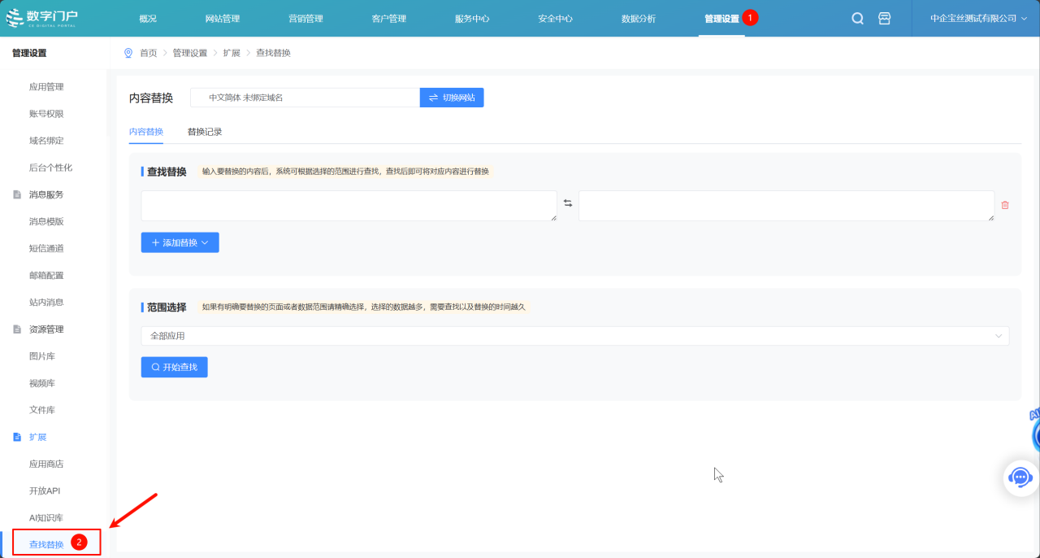The width and height of the screenshot is (1040, 558).
Task: Click the 切换网站 button
Action: coord(452,97)
